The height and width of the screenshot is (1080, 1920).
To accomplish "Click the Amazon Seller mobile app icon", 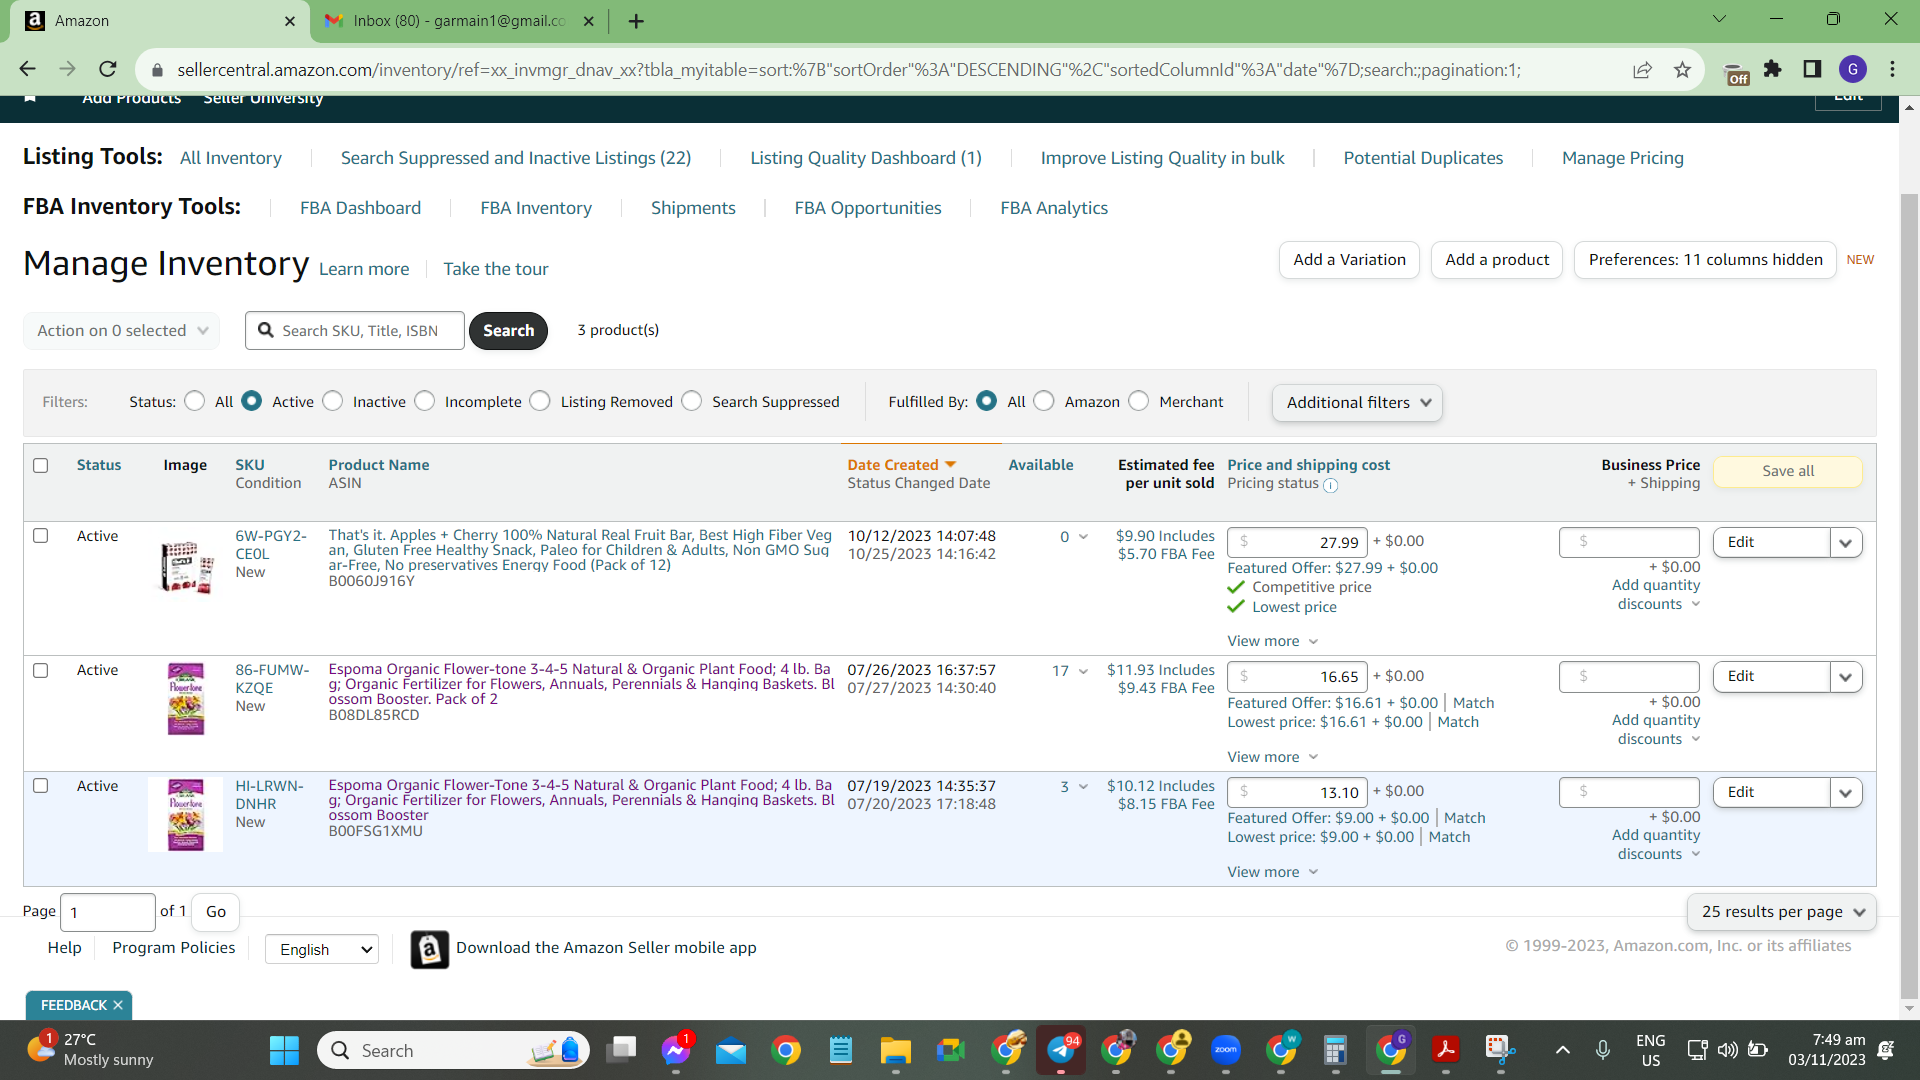I will click(x=429, y=949).
